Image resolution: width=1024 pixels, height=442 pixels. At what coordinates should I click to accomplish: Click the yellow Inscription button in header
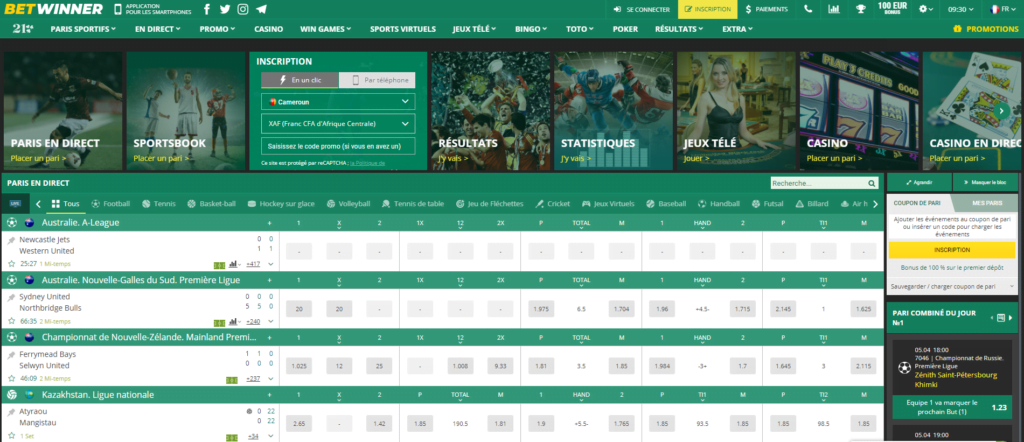point(707,9)
